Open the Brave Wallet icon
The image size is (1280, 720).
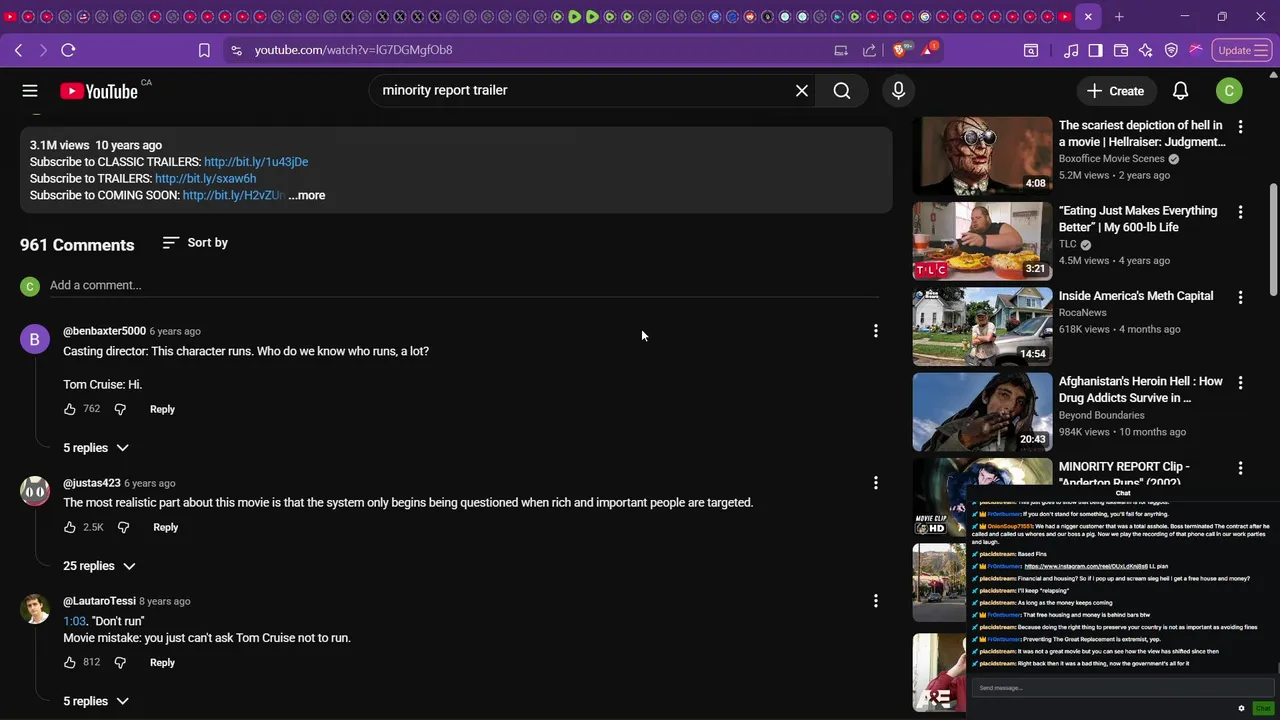[1121, 50]
